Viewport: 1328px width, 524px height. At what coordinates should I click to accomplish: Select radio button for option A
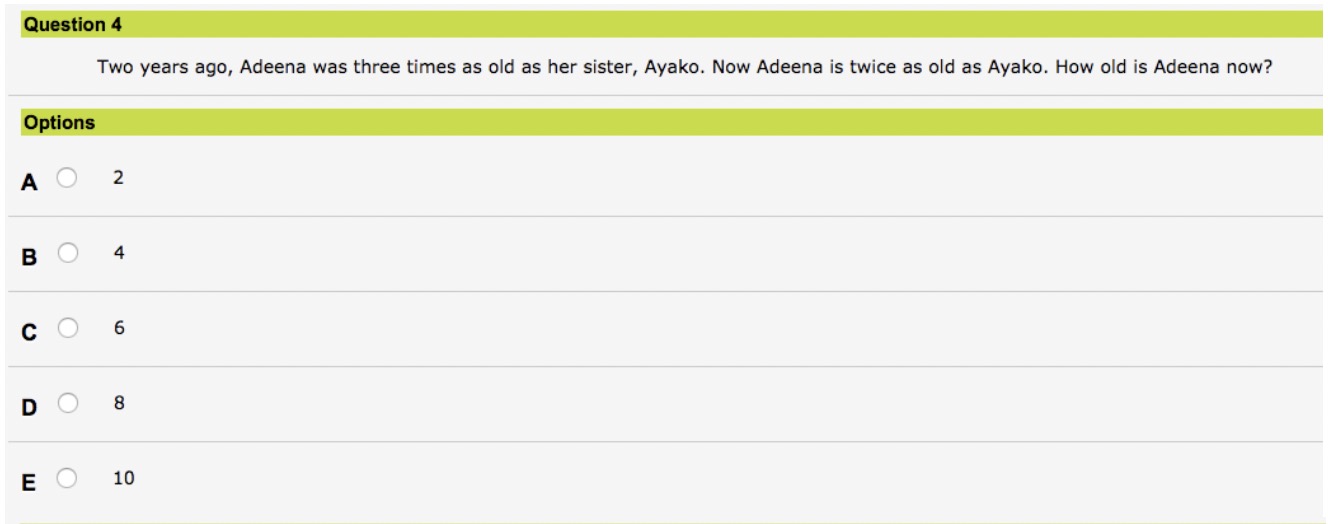pyautogui.click(x=66, y=178)
